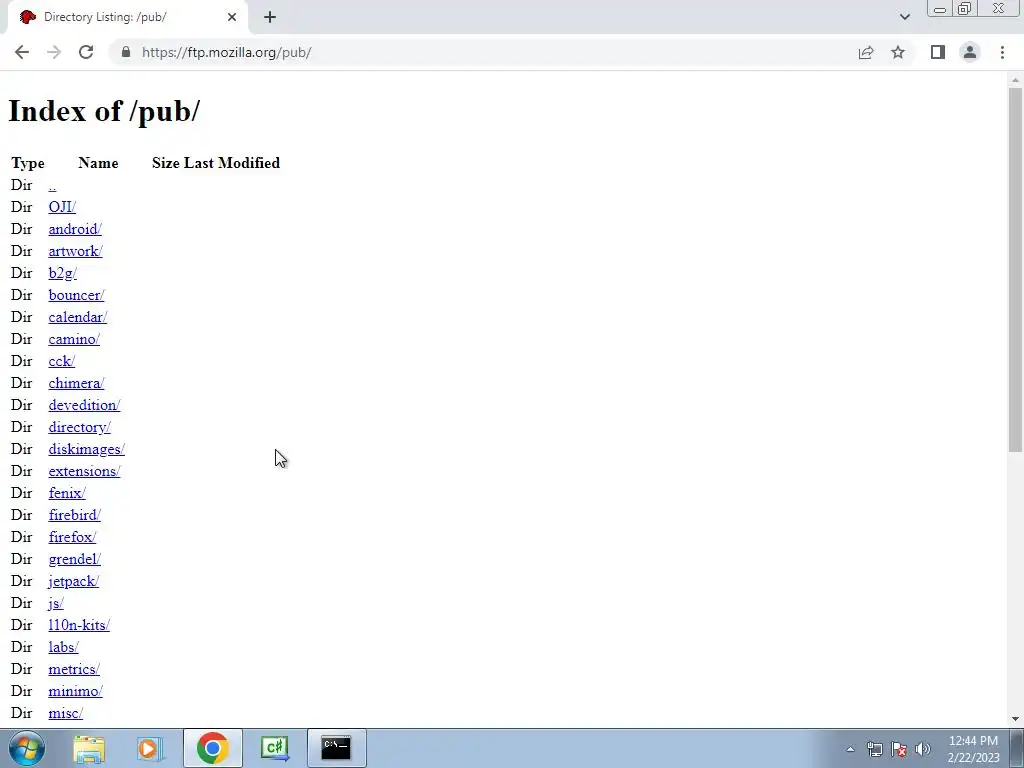Open the grendel/ folder
Screen dimensions: 1024x768
74,559
